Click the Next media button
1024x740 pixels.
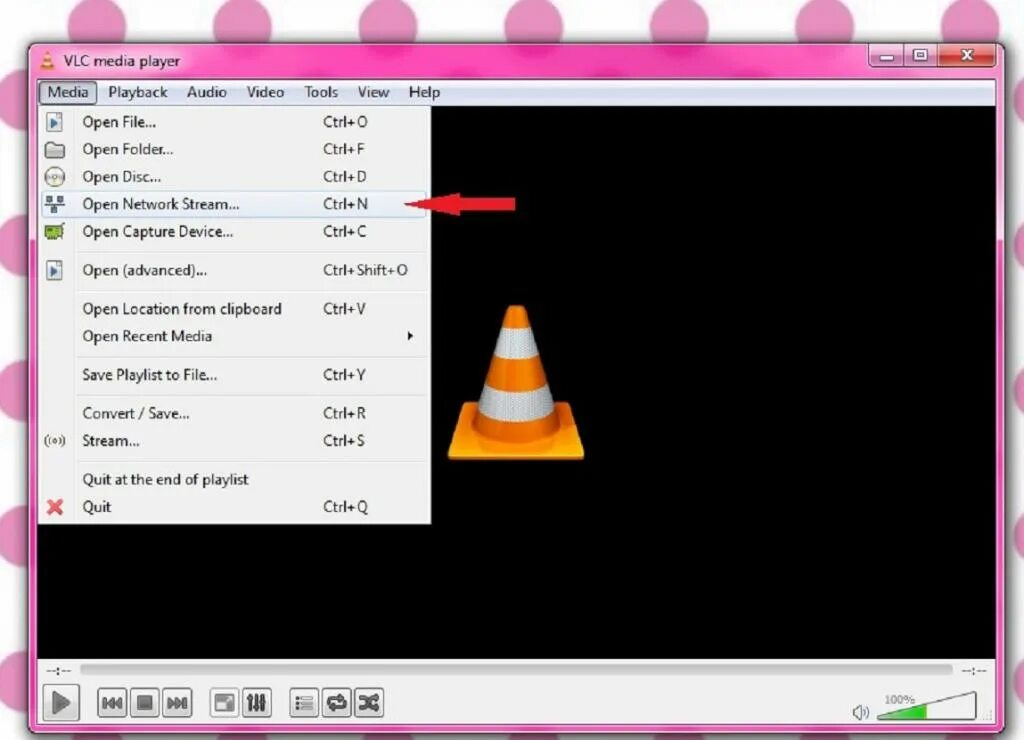pos(177,703)
